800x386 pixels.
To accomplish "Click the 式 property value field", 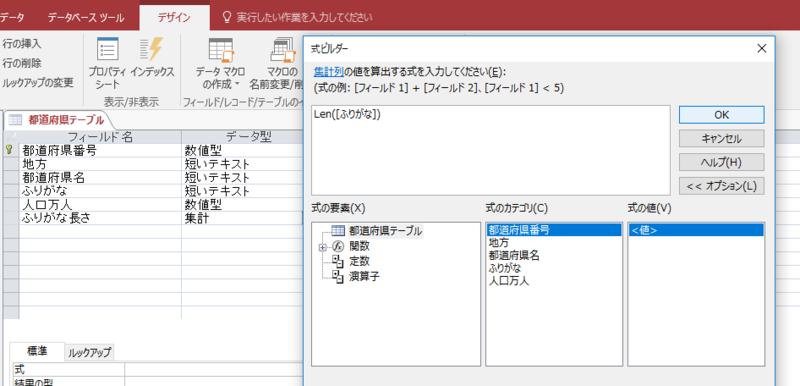I will [214, 369].
